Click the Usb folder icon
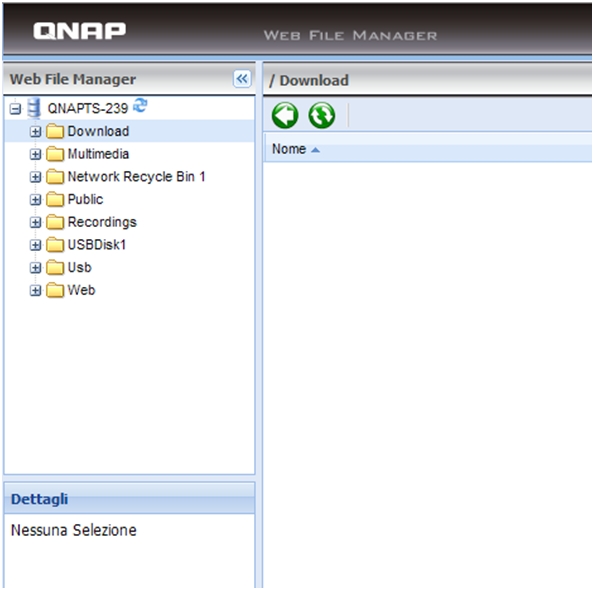The height and width of the screenshot is (590, 594). pyautogui.click(x=55, y=268)
